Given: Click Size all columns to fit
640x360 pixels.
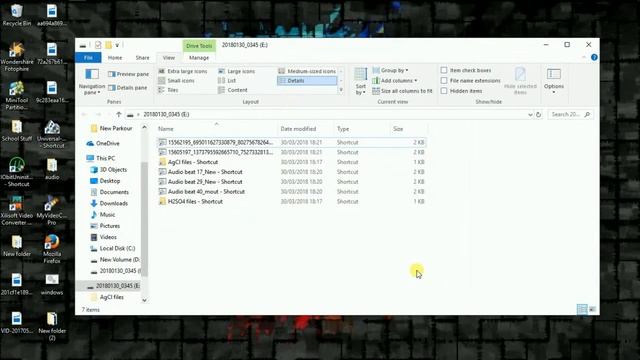Looking at the screenshot, I should pos(402,91).
